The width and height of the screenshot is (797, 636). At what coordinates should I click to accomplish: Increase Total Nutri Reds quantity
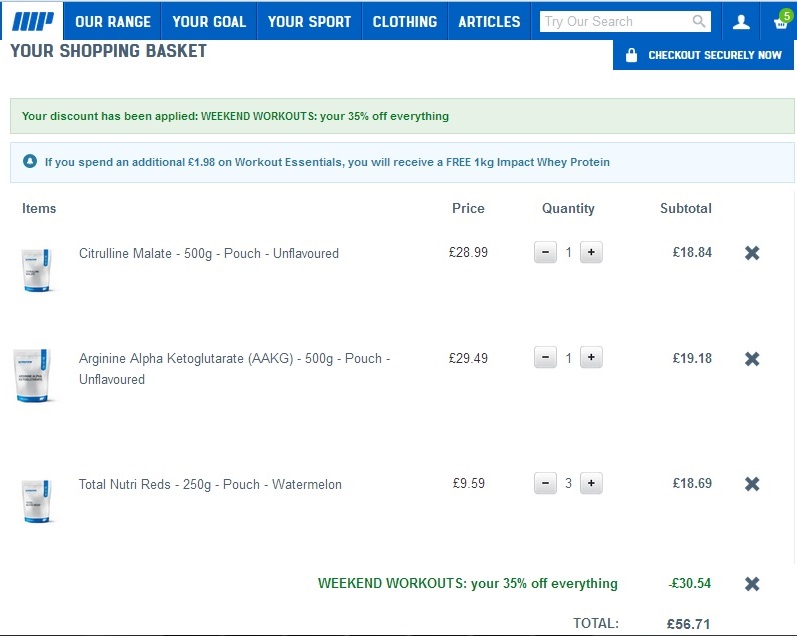pyautogui.click(x=591, y=484)
